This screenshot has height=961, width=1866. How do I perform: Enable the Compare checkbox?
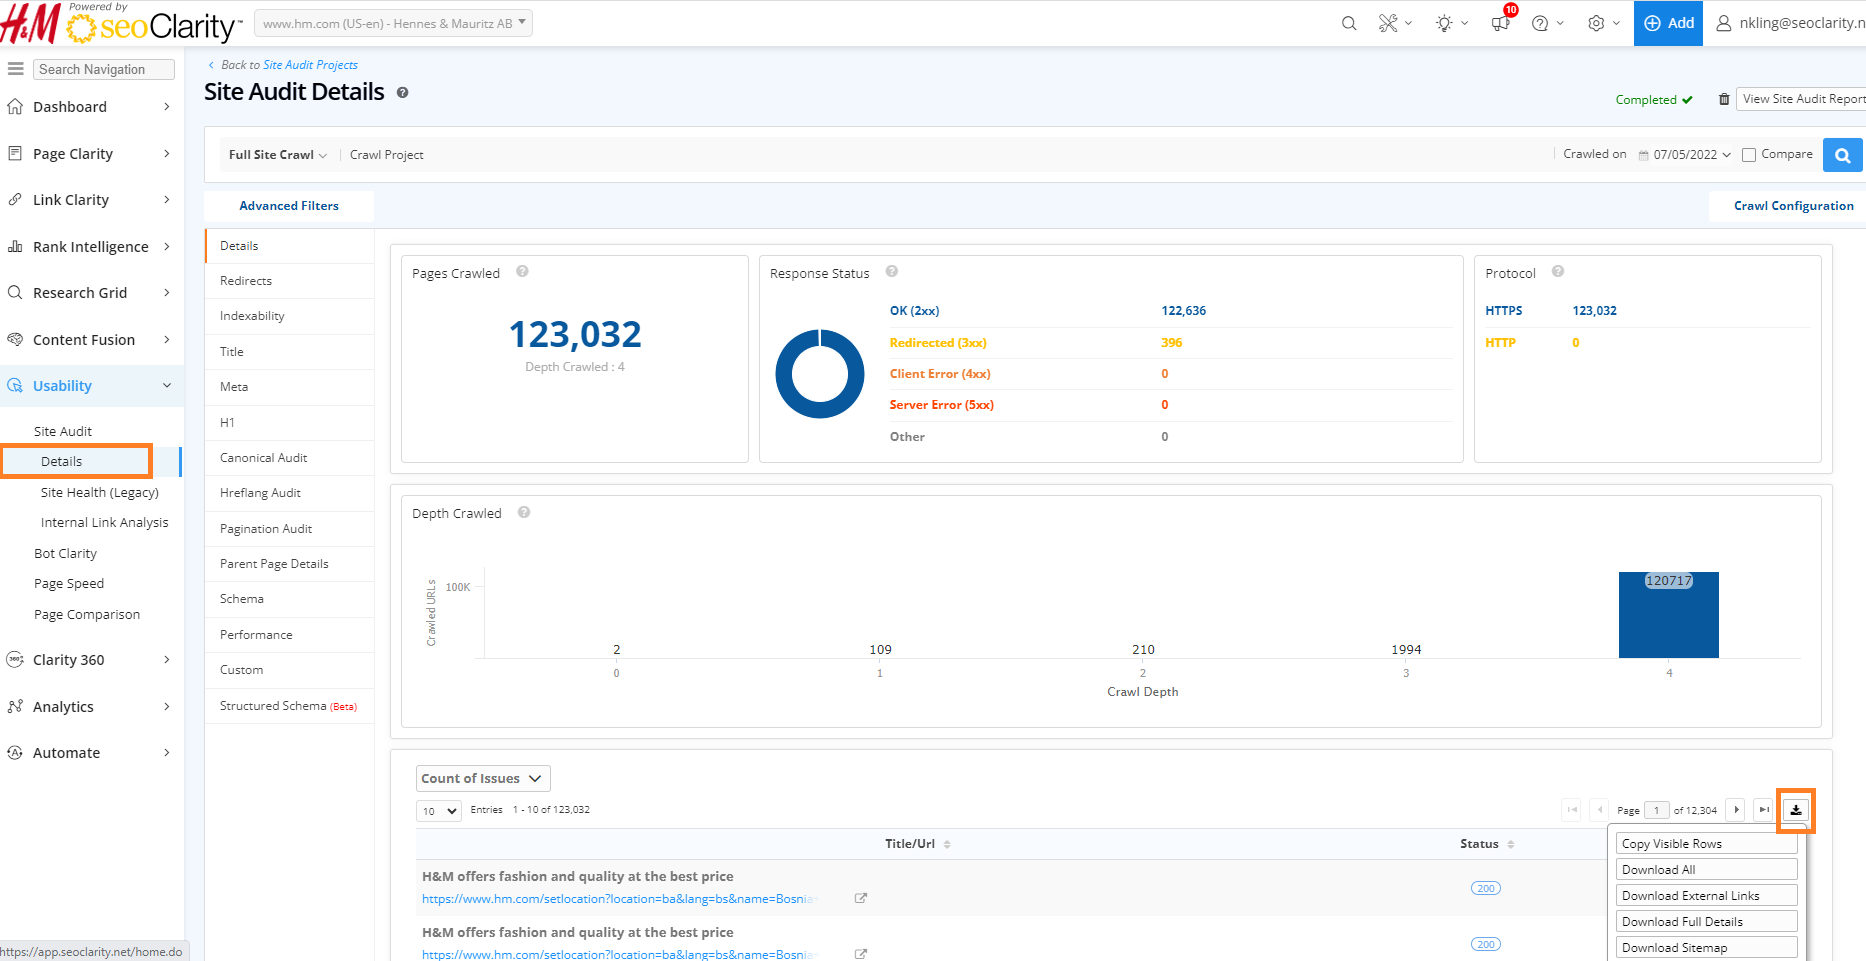tap(1749, 155)
